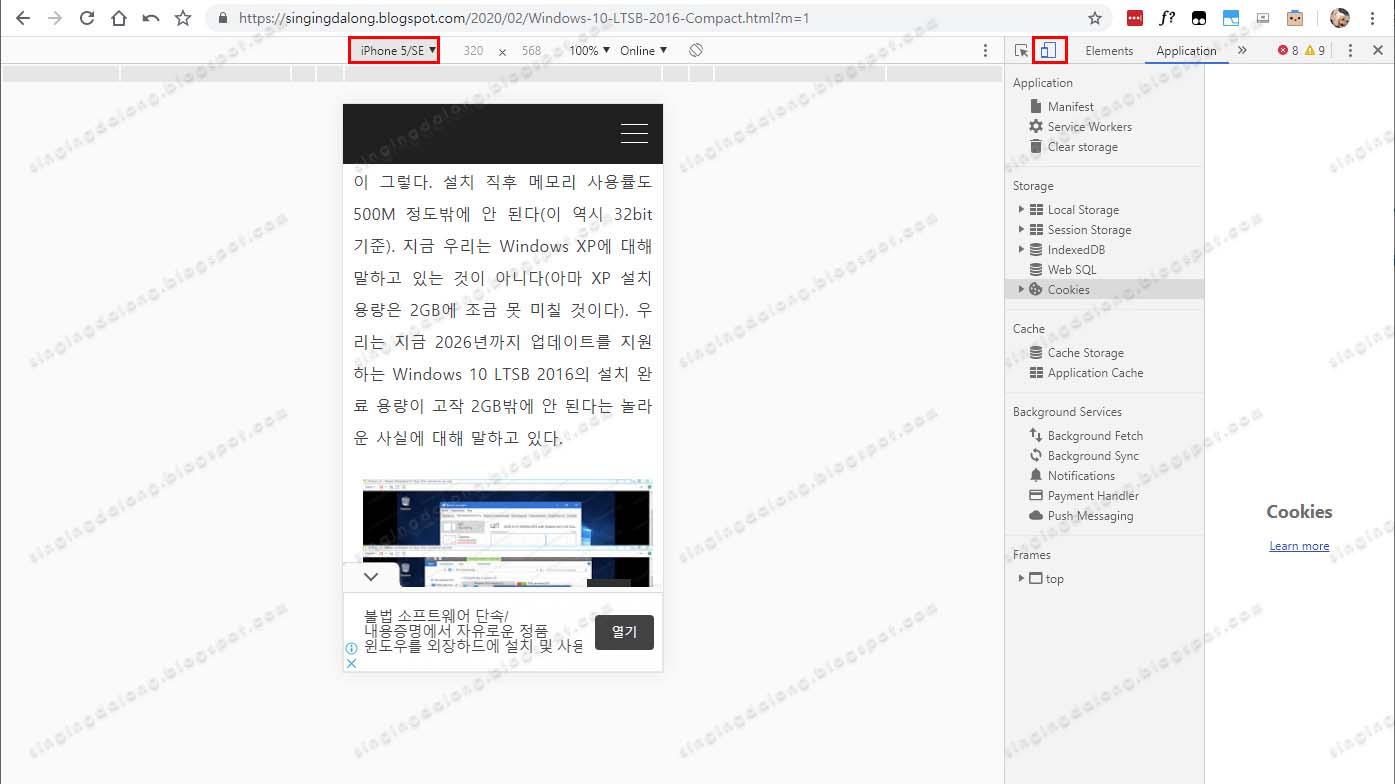Screen dimensions: 1395x784
Task: Click the Learn more link under Cookies
Action: tap(1299, 545)
